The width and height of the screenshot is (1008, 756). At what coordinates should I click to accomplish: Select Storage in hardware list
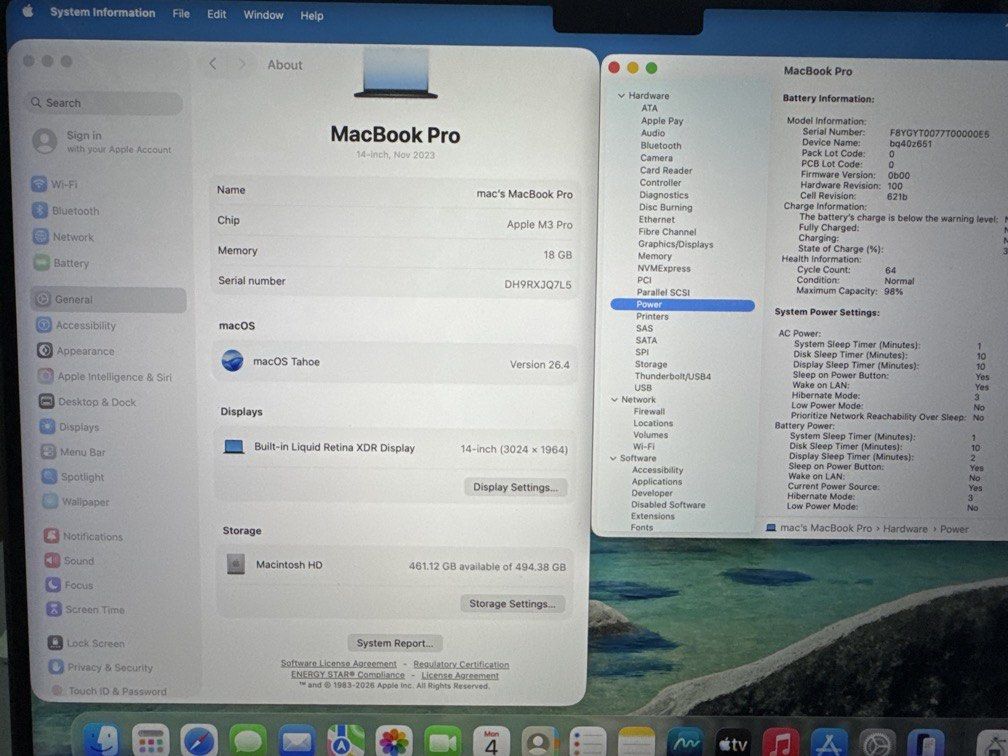pos(651,364)
